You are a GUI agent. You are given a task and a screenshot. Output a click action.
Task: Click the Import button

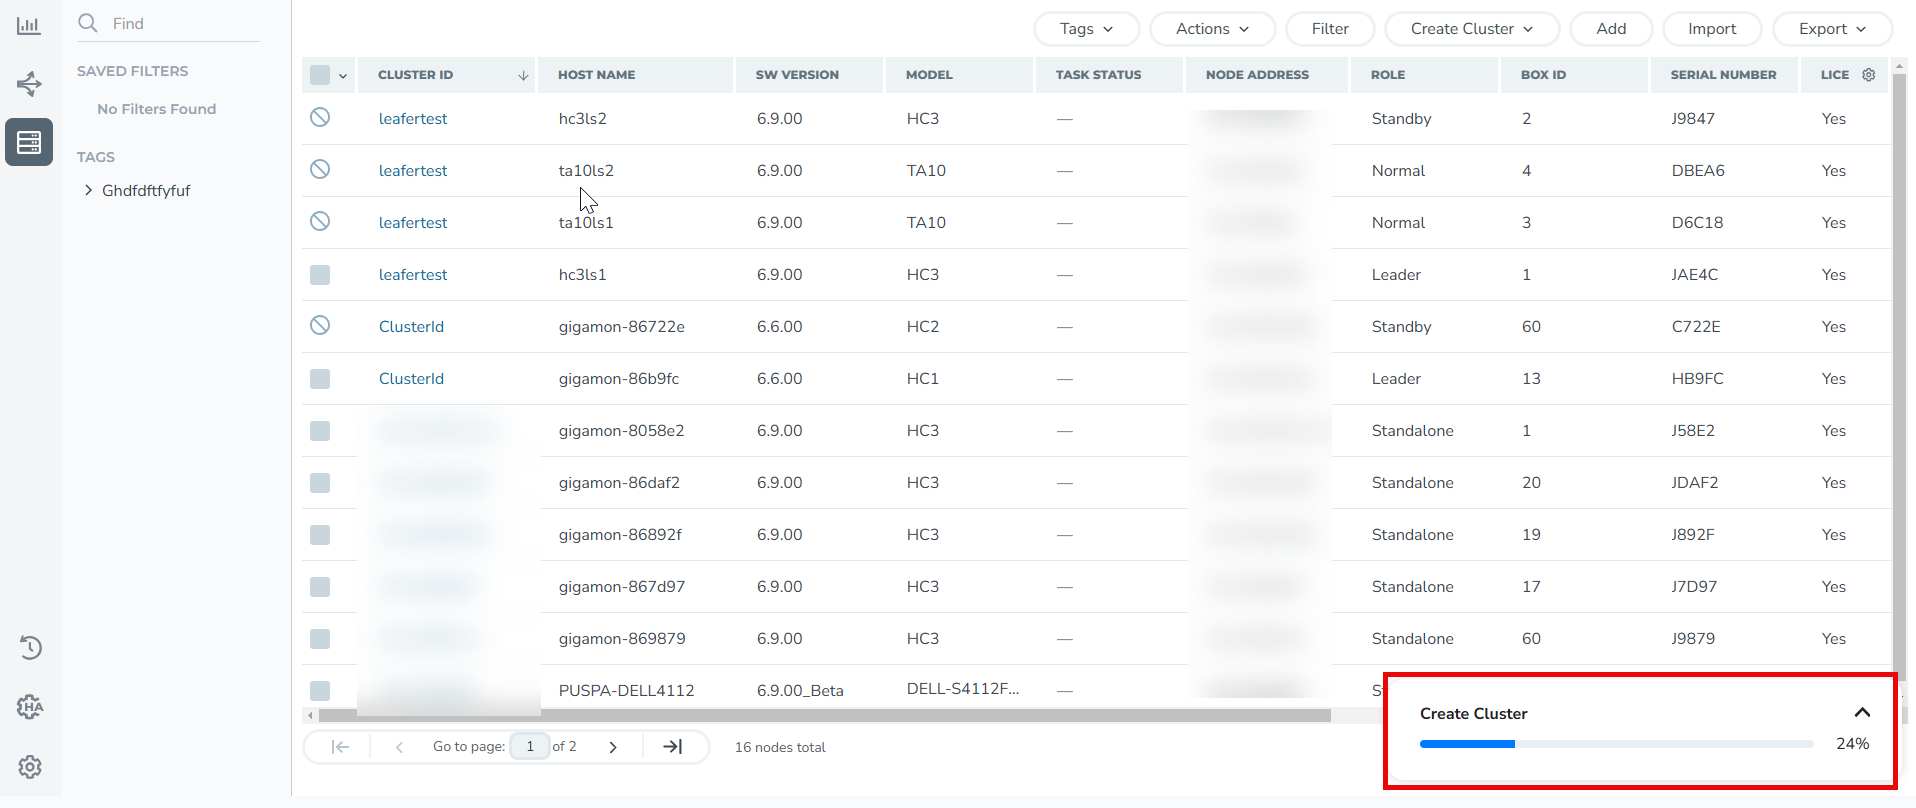click(1711, 29)
